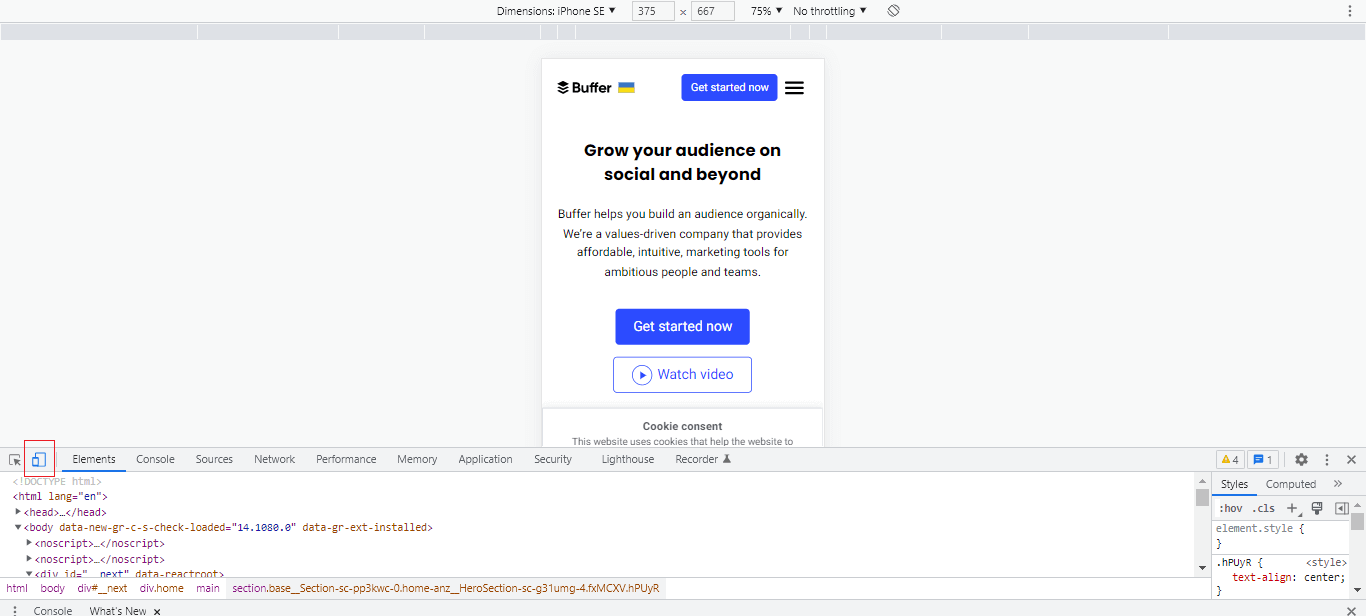This screenshot has height=616, width=1366.
Task: Collapse the div id __next node
Action: click(x=29, y=574)
